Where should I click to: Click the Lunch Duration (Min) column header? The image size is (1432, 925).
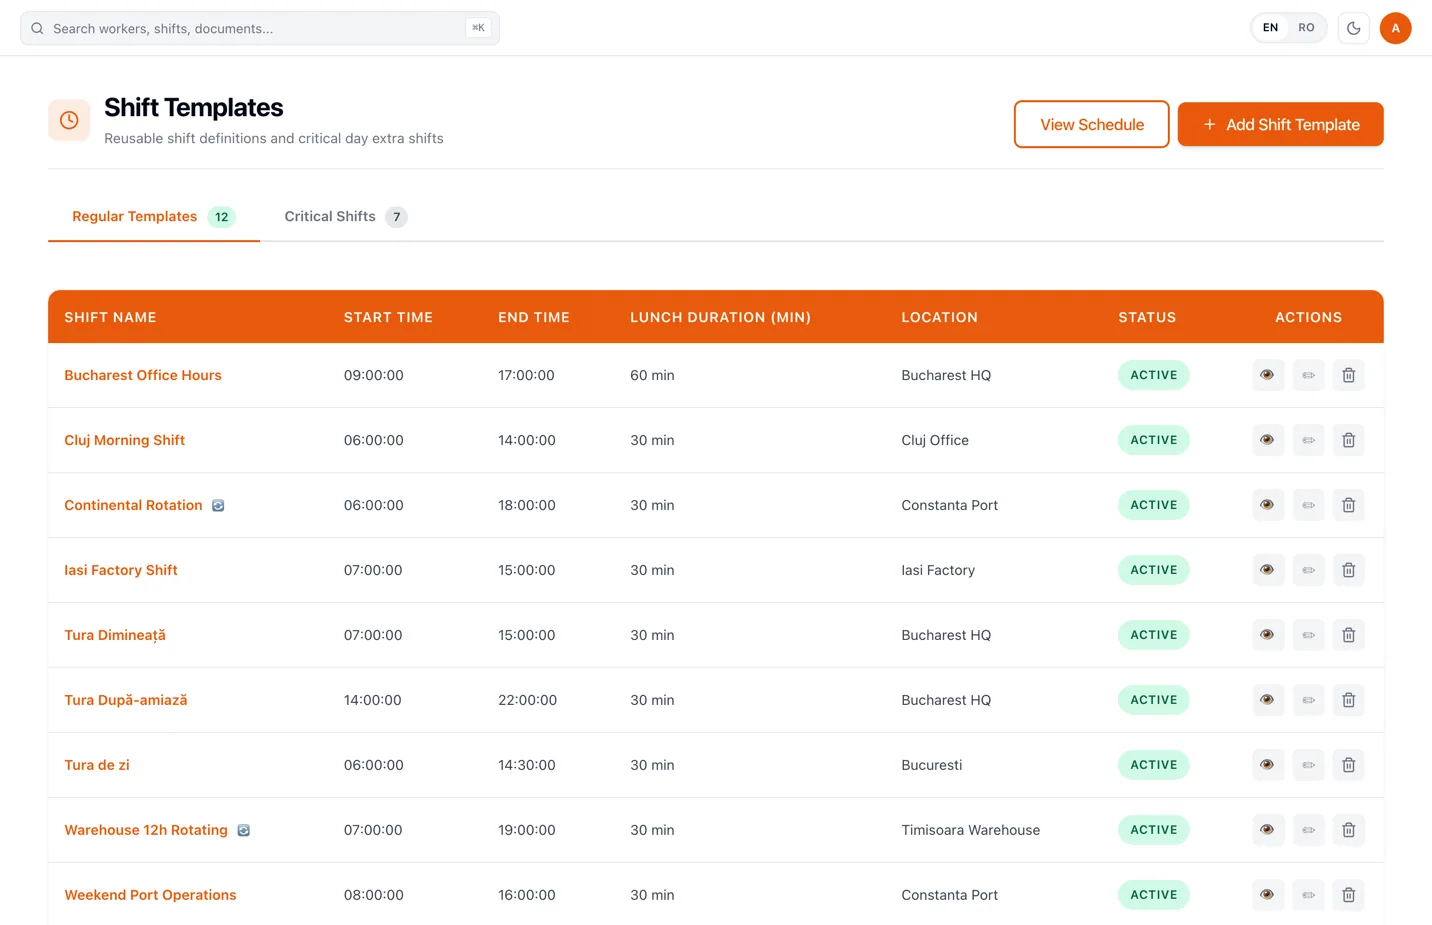click(x=720, y=317)
